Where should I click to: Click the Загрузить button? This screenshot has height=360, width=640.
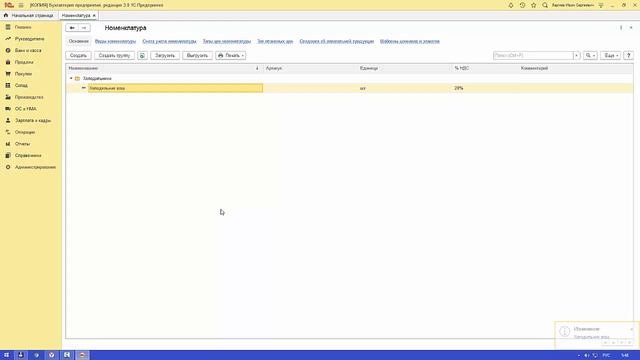(x=165, y=55)
